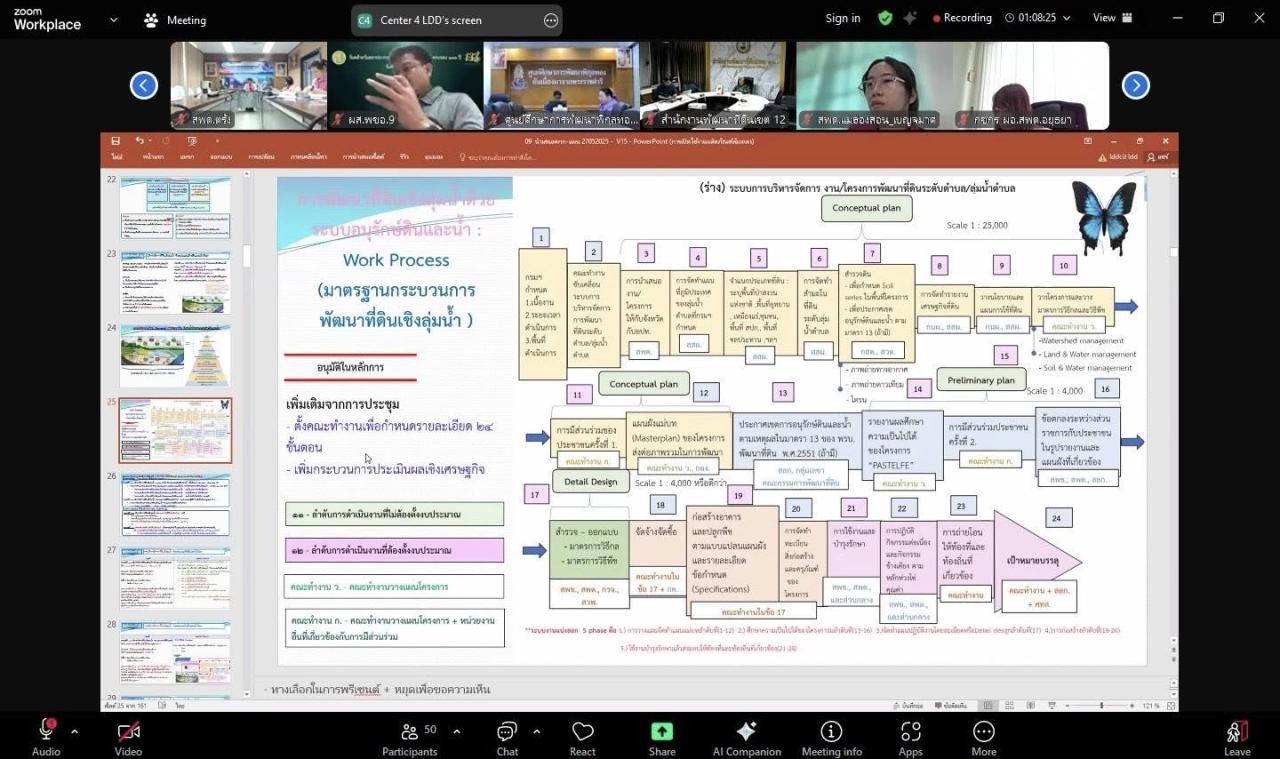Click the encryption shield icon
The image size is (1280, 759).
click(885, 18)
